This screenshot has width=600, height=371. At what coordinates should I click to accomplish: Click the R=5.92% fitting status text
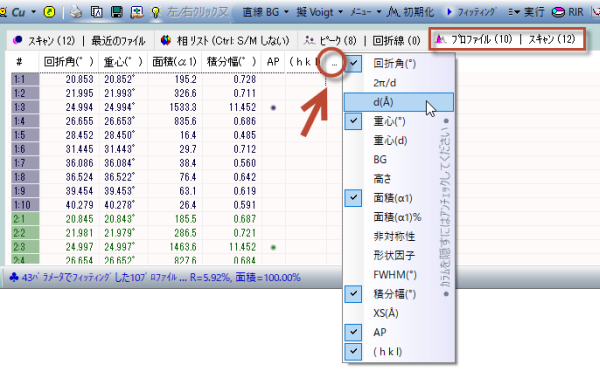pos(210,277)
